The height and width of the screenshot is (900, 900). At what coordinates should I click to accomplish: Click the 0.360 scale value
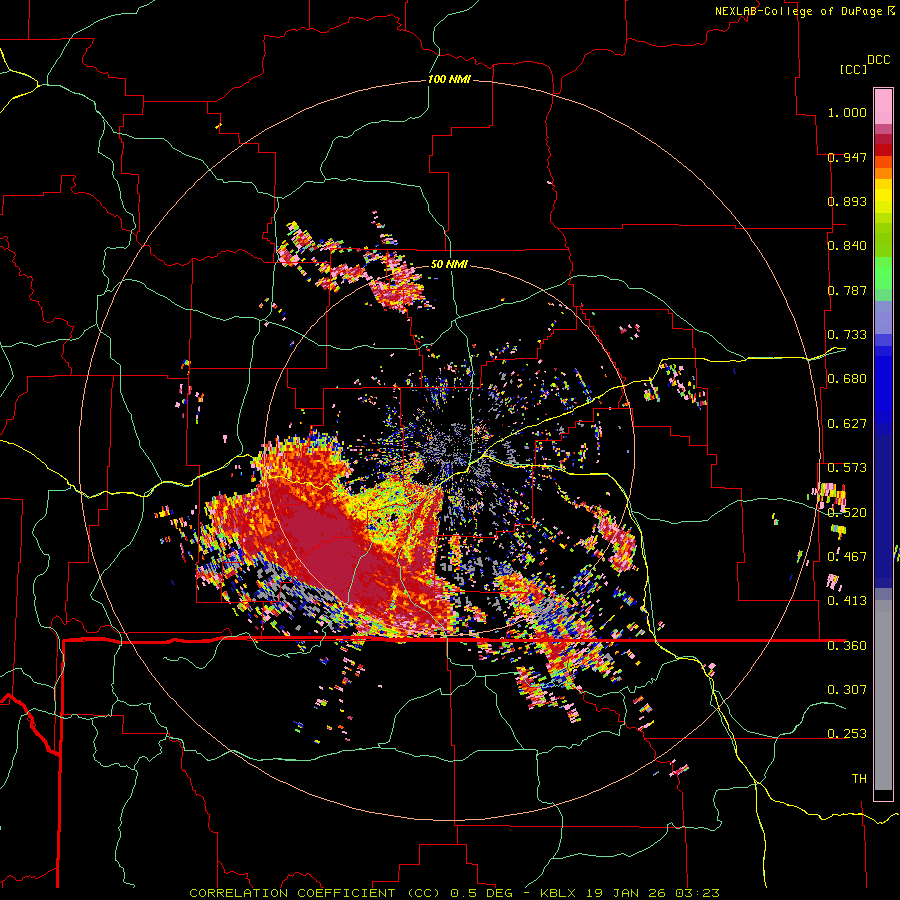847,645
